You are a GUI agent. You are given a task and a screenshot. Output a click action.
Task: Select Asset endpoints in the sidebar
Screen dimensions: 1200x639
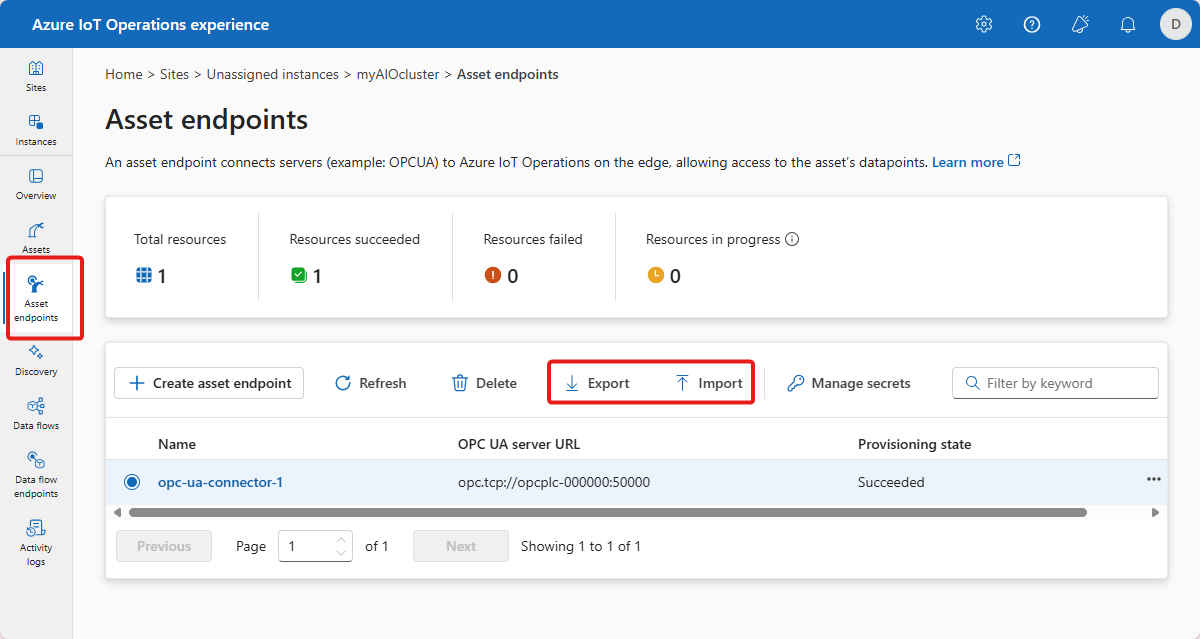pos(36,298)
